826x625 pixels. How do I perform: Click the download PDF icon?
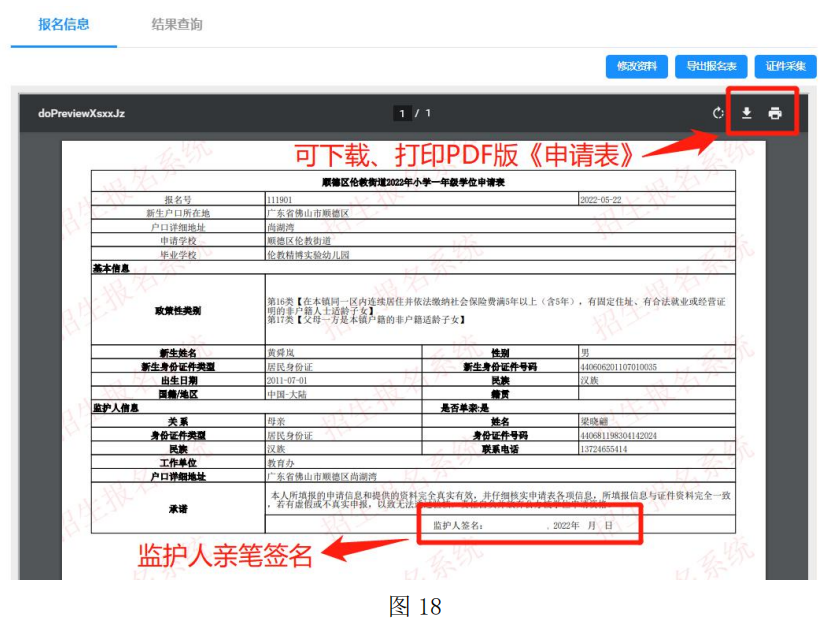(746, 113)
